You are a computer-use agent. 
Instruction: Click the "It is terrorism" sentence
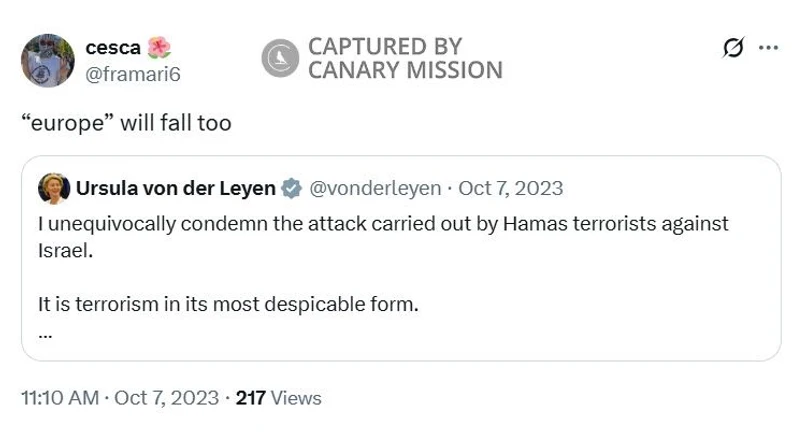tap(228, 303)
